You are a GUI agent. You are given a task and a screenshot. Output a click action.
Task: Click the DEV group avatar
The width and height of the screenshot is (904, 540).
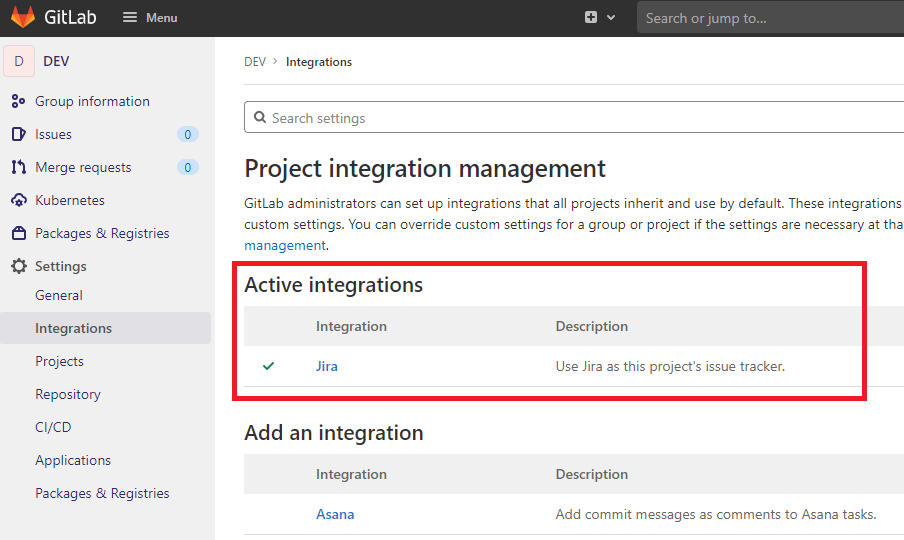pos(19,61)
